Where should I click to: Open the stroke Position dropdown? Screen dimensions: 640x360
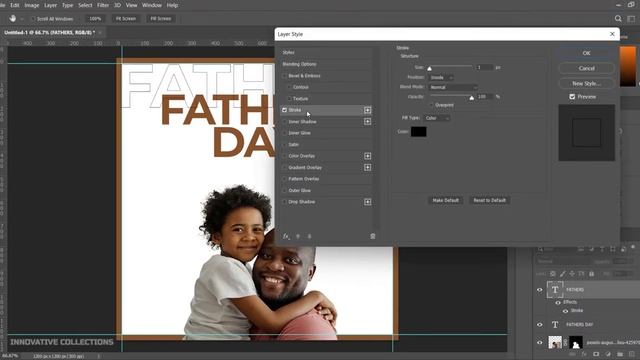pos(441,77)
